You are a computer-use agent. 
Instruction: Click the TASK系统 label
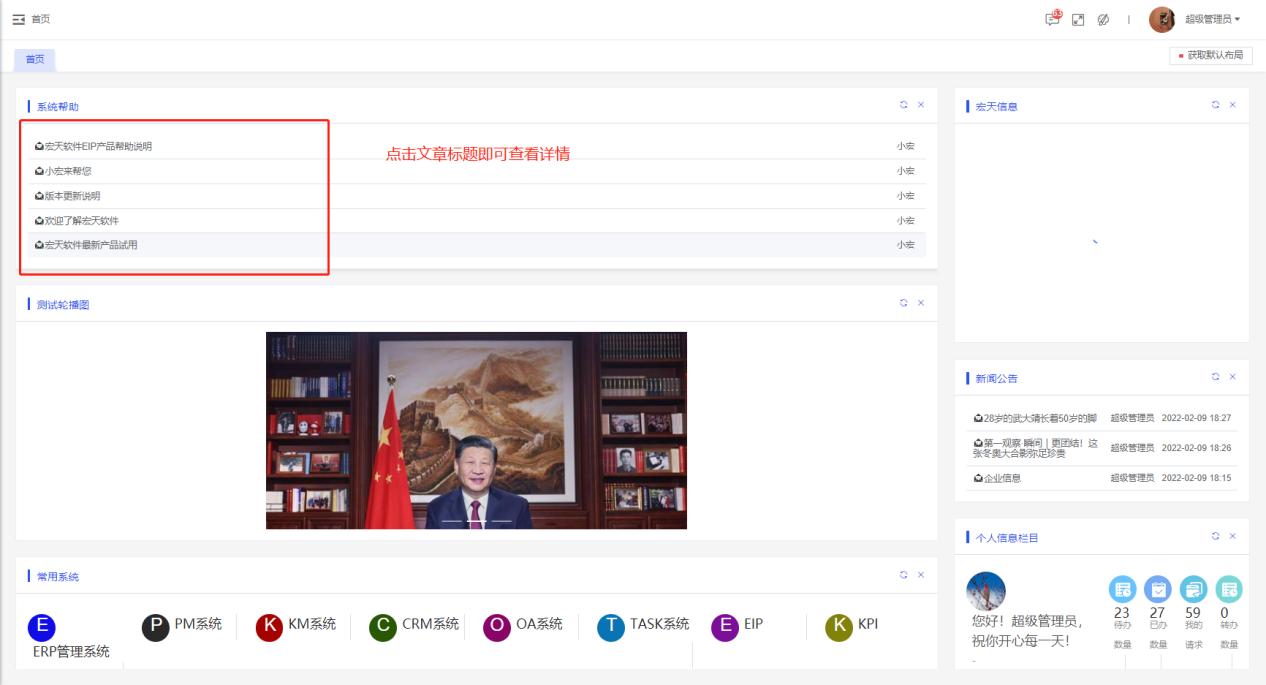point(659,624)
